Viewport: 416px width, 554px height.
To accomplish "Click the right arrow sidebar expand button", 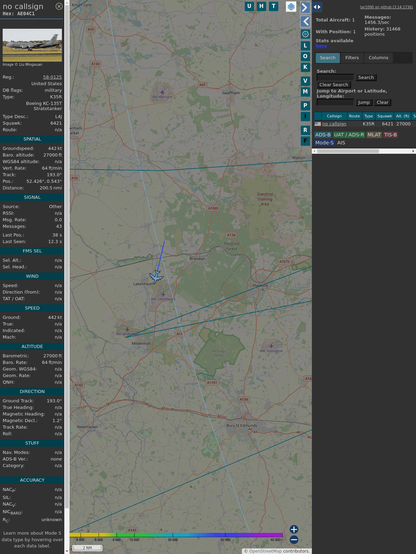I will point(305,7).
